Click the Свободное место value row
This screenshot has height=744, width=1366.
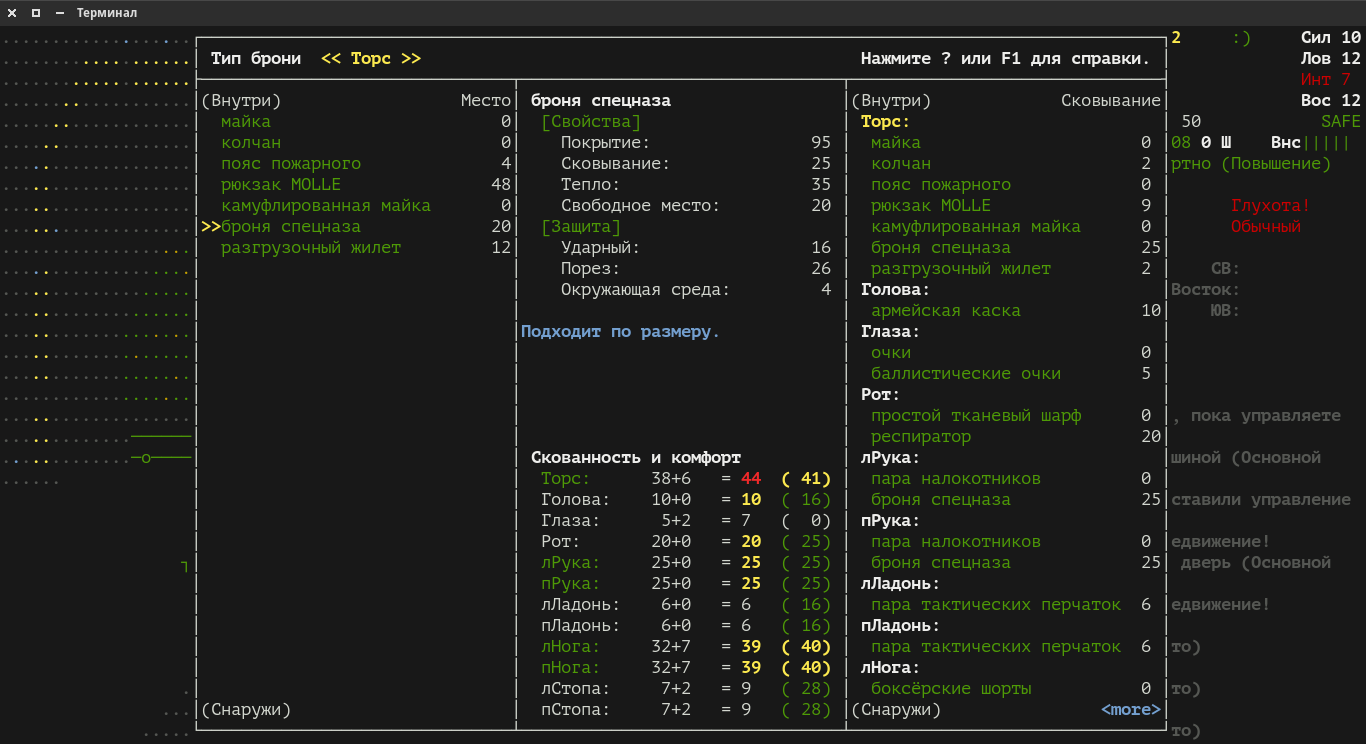pyautogui.click(x=696, y=206)
